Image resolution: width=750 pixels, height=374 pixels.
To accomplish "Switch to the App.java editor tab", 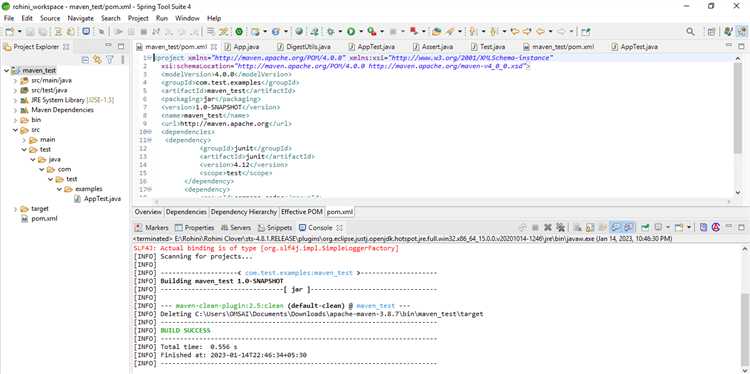I will pos(242,47).
